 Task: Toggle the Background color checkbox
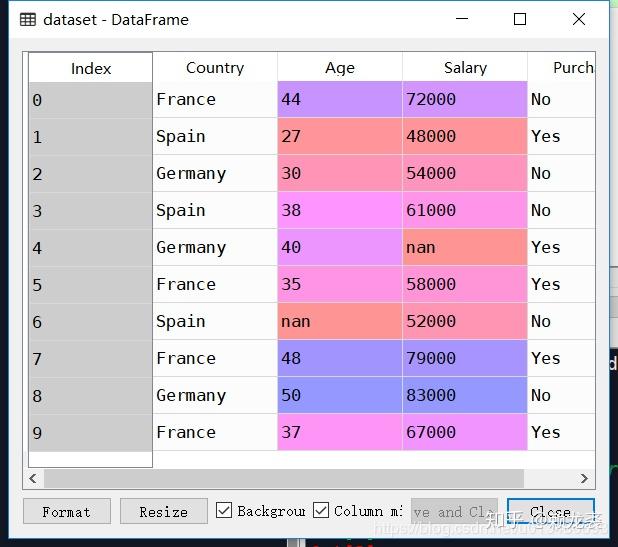click(x=224, y=510)
